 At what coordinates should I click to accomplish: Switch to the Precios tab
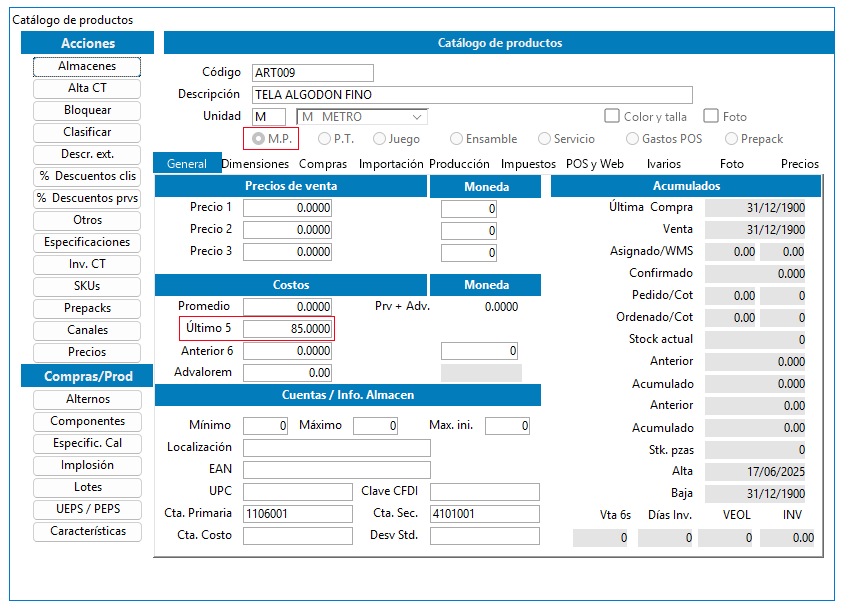click(x=800, y=164)
